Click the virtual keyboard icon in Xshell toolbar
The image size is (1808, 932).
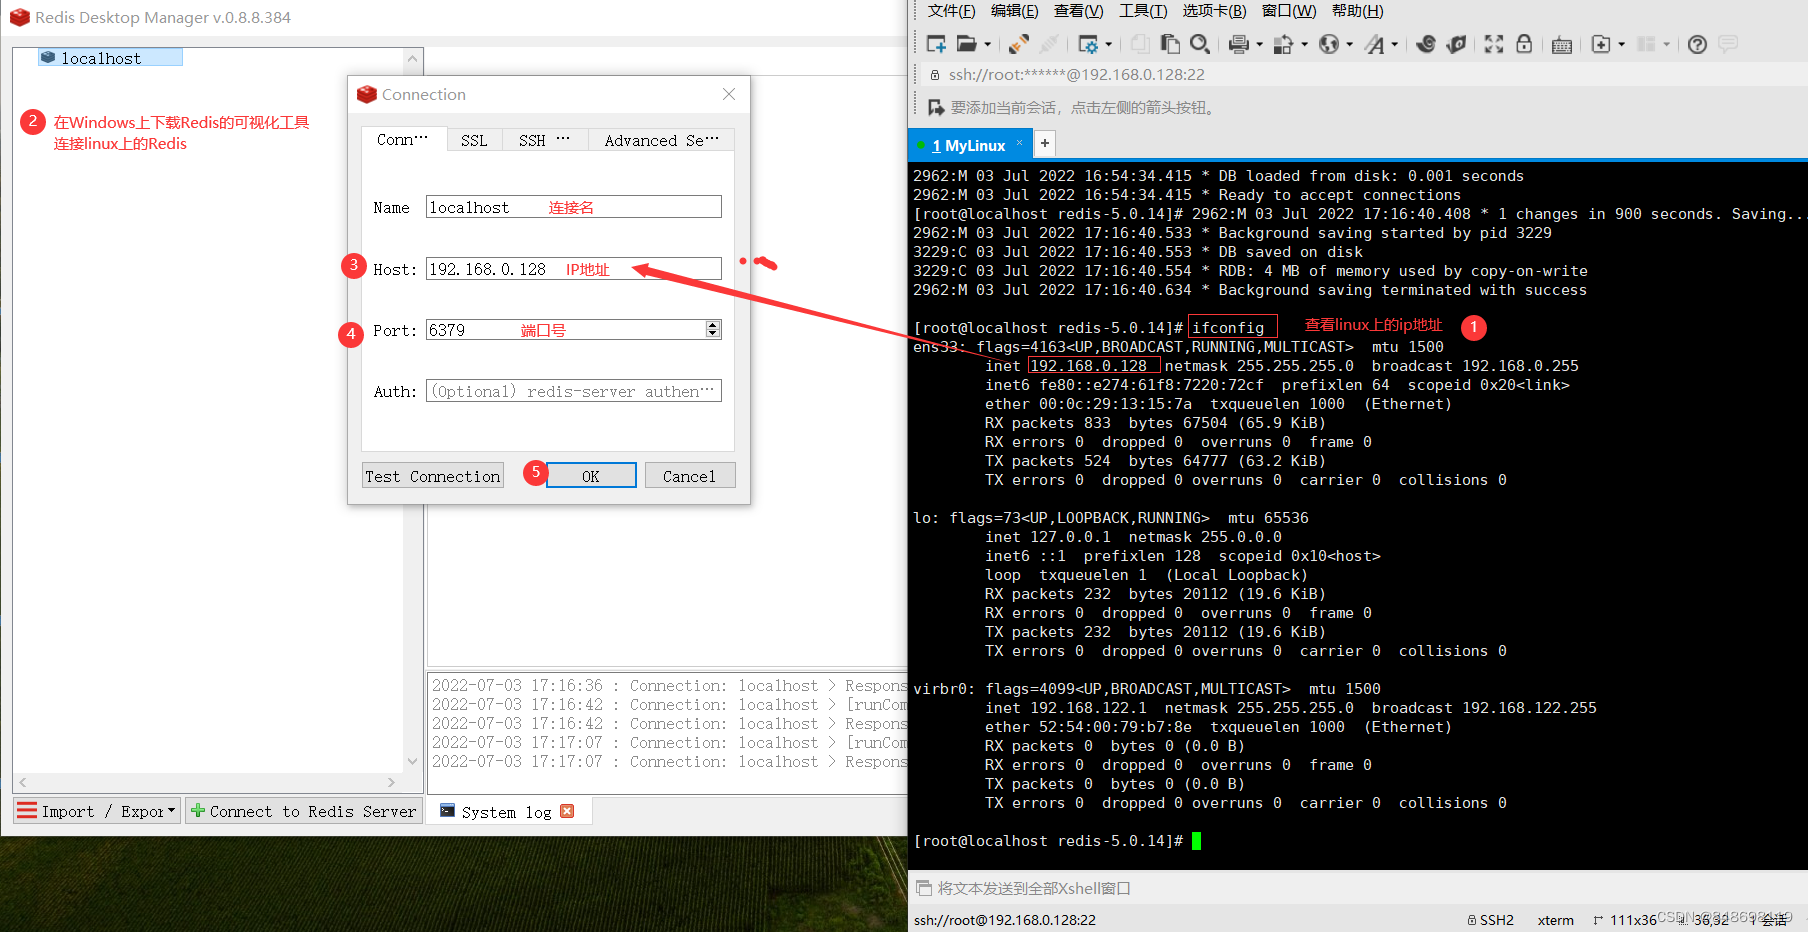(1562, 45)
